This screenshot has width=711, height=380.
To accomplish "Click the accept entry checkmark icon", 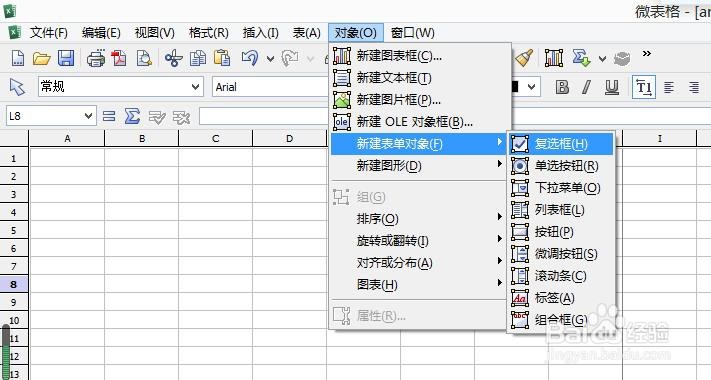I will [x=157, y=117].
